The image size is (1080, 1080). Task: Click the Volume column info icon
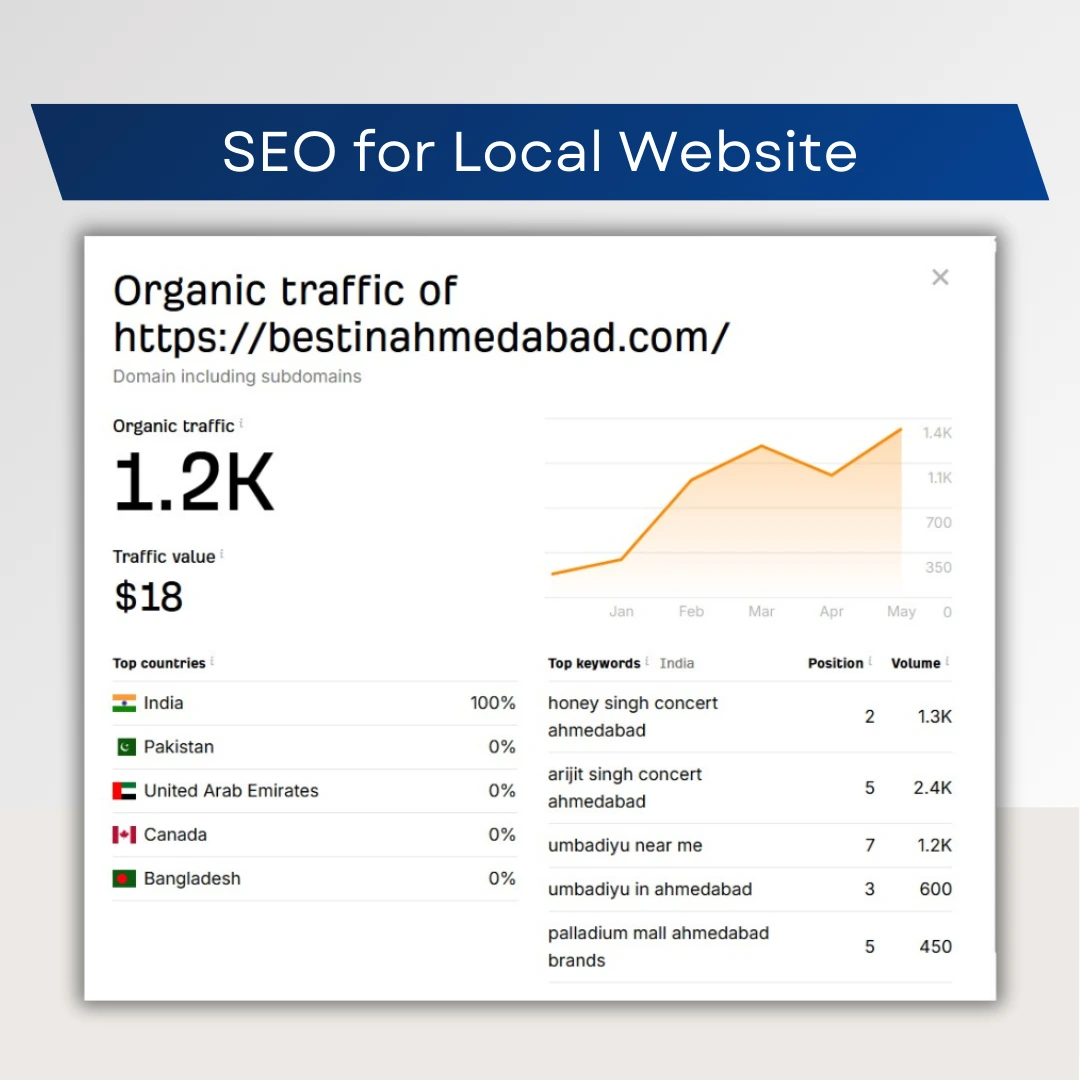point(948,661)
